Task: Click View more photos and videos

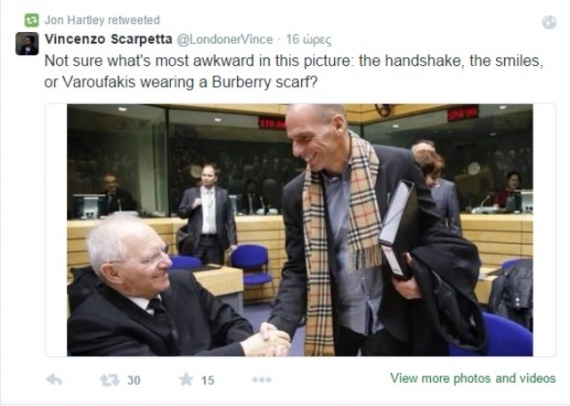Action: 473,378
